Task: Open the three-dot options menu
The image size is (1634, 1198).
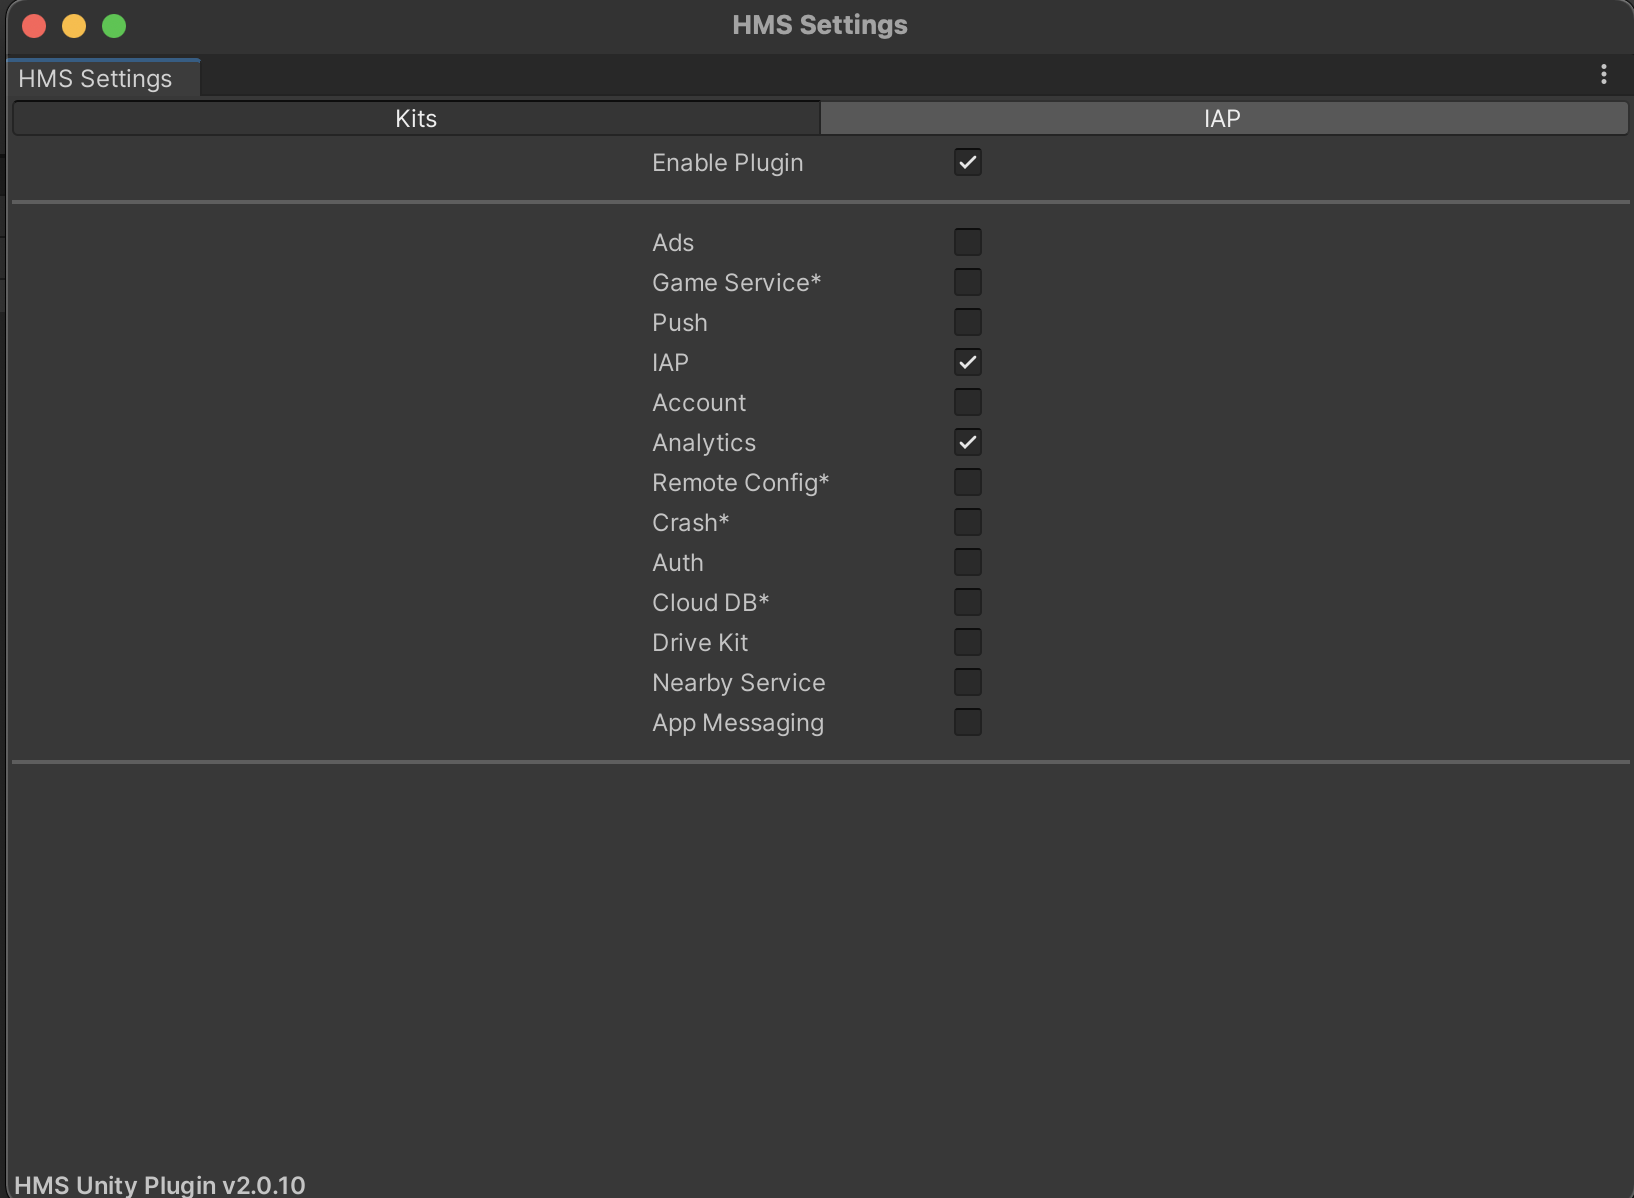Action: pos(1604,74)
